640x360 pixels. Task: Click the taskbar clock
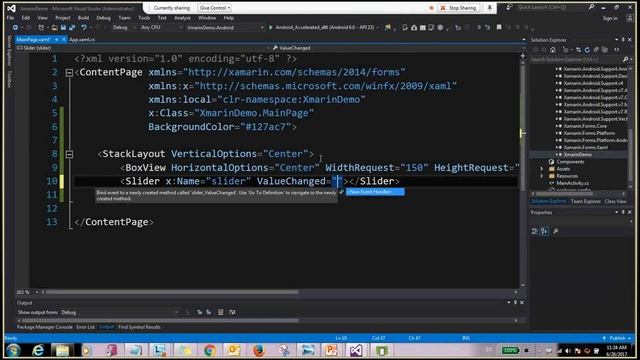click(617, 350)
